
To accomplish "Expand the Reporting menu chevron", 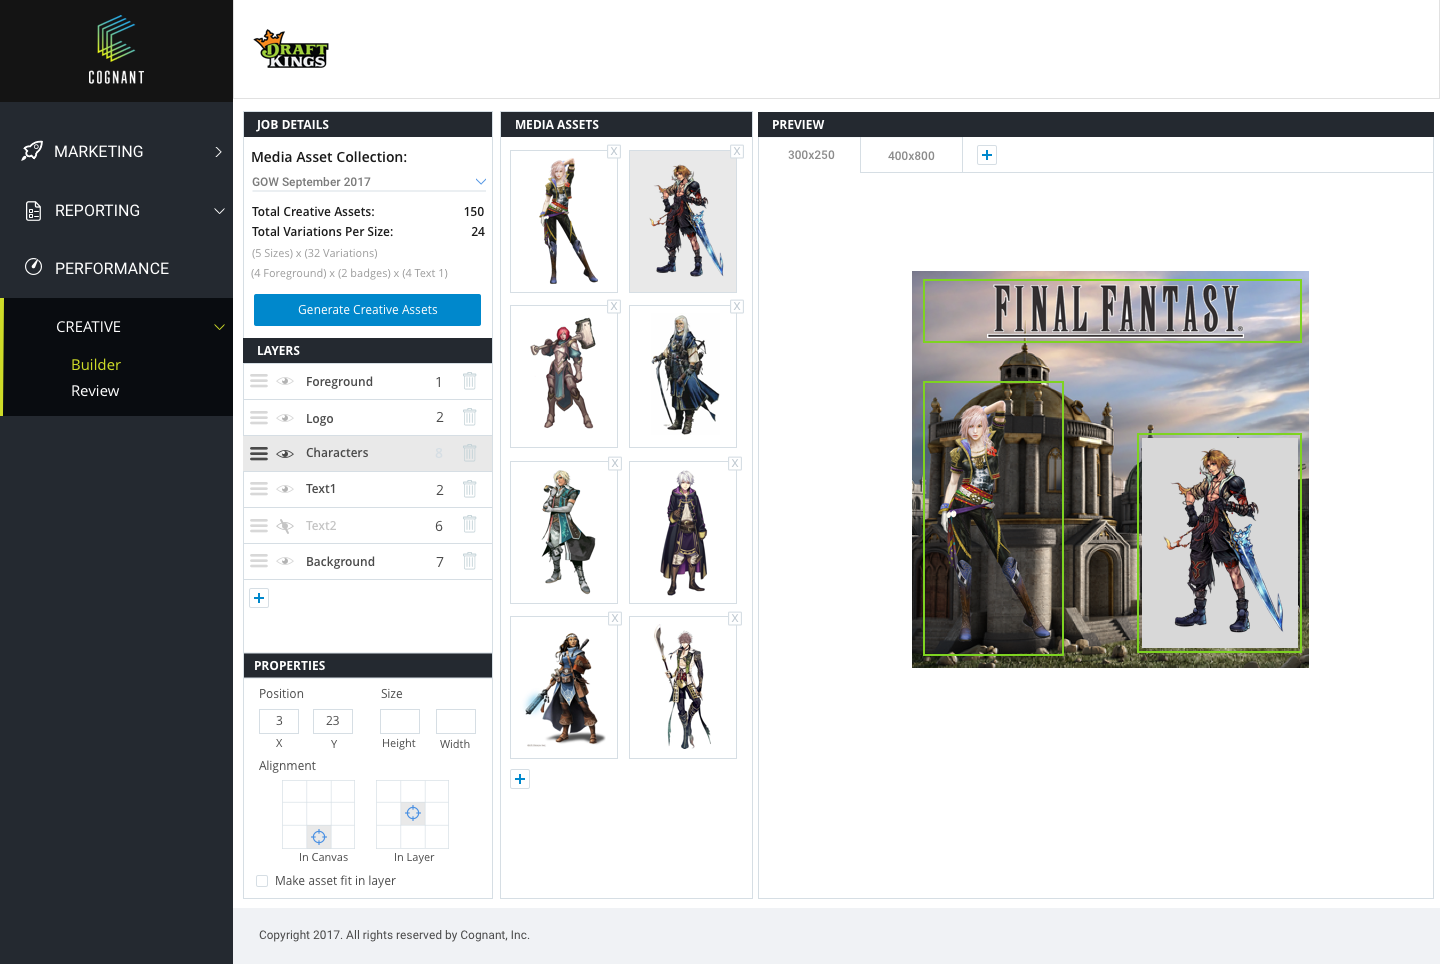I will [219, 211].
